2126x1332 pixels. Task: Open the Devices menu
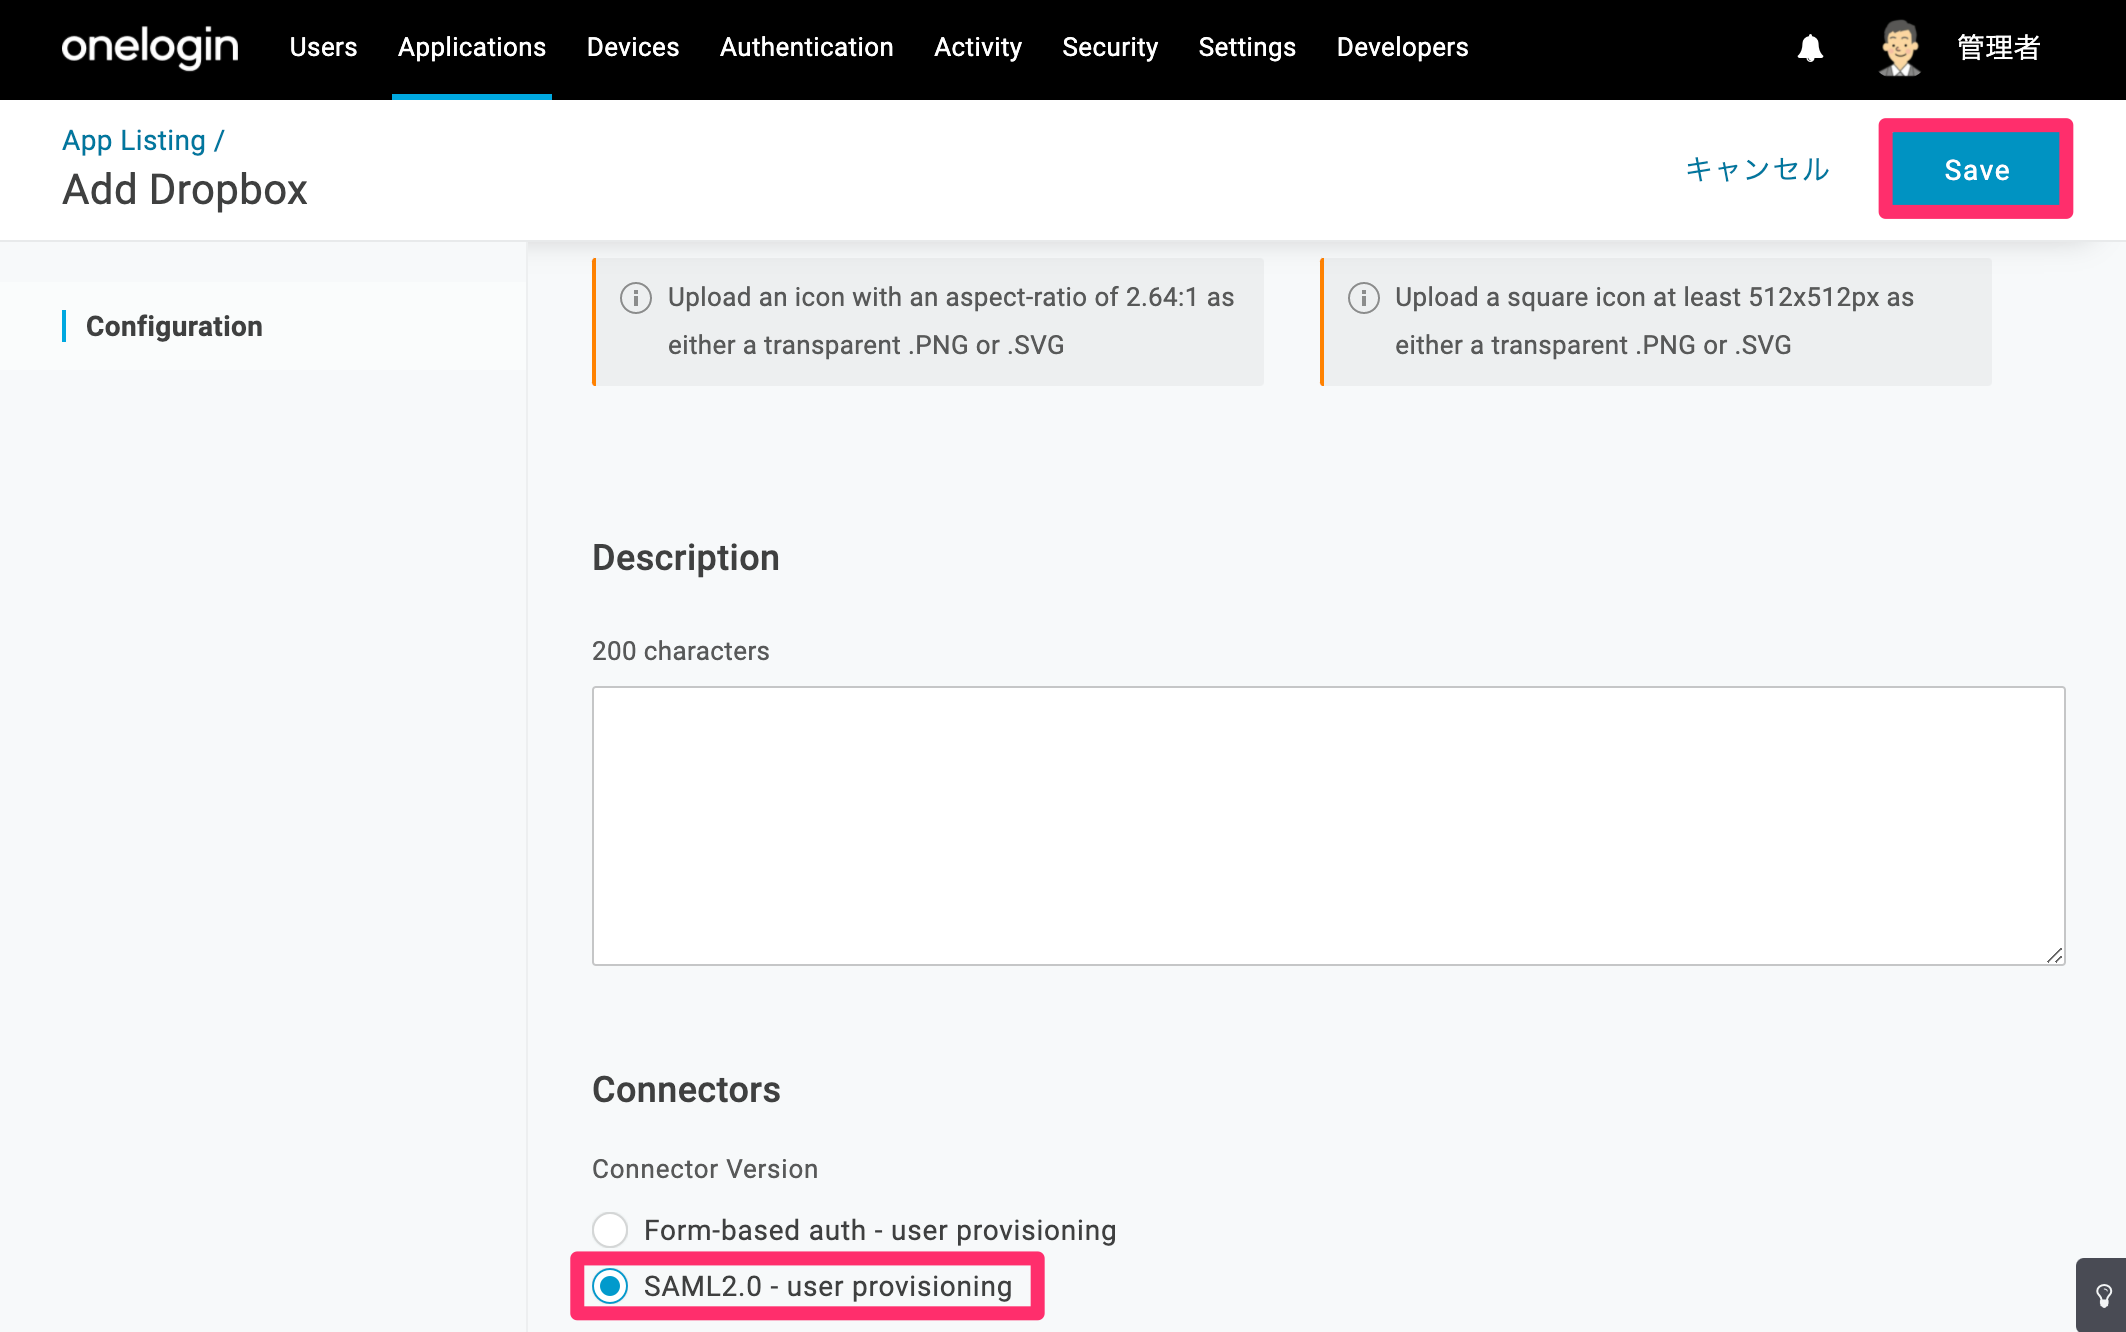pyautogui.click(x=633, y=47)
